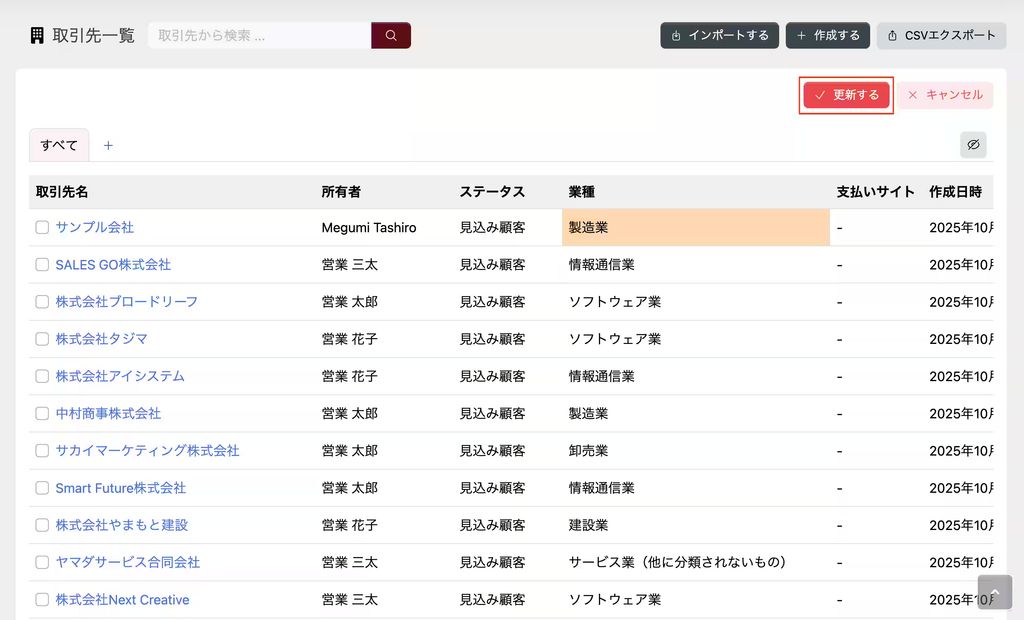Image resolution: width=1024 pixels, height=620 pixels.
Task: Click 業種 column header
Action: (582, 192)
